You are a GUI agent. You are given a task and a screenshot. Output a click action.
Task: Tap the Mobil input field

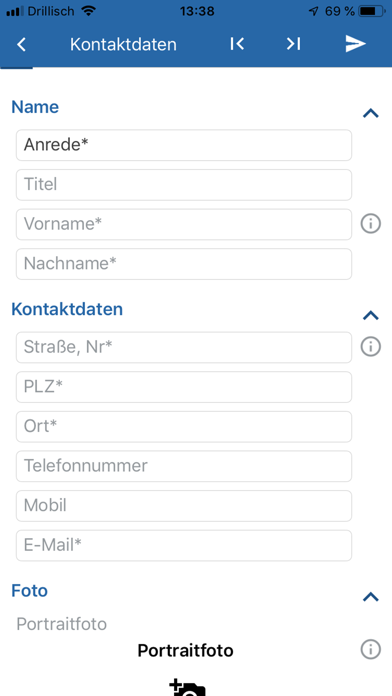(x=184, y=506)
